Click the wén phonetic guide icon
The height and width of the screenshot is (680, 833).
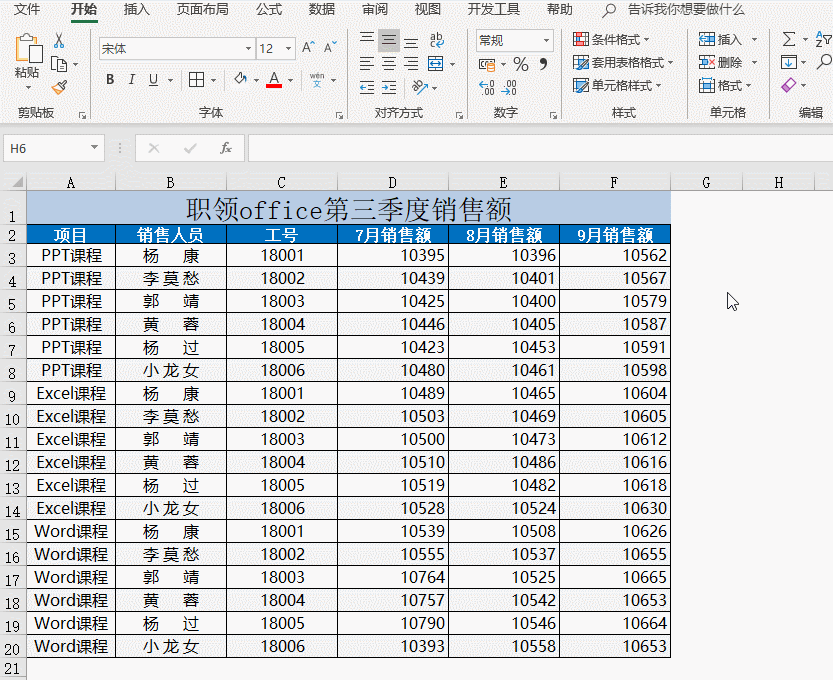pyautogui.click(x=317, y=80)
